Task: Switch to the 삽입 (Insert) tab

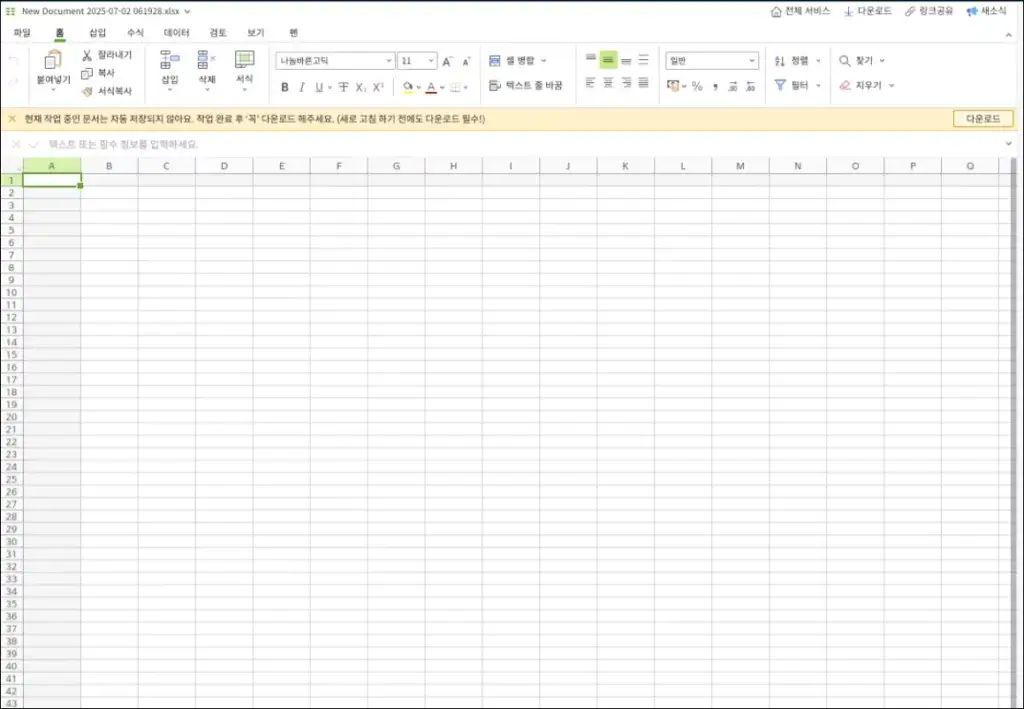Action: [97, 33]
